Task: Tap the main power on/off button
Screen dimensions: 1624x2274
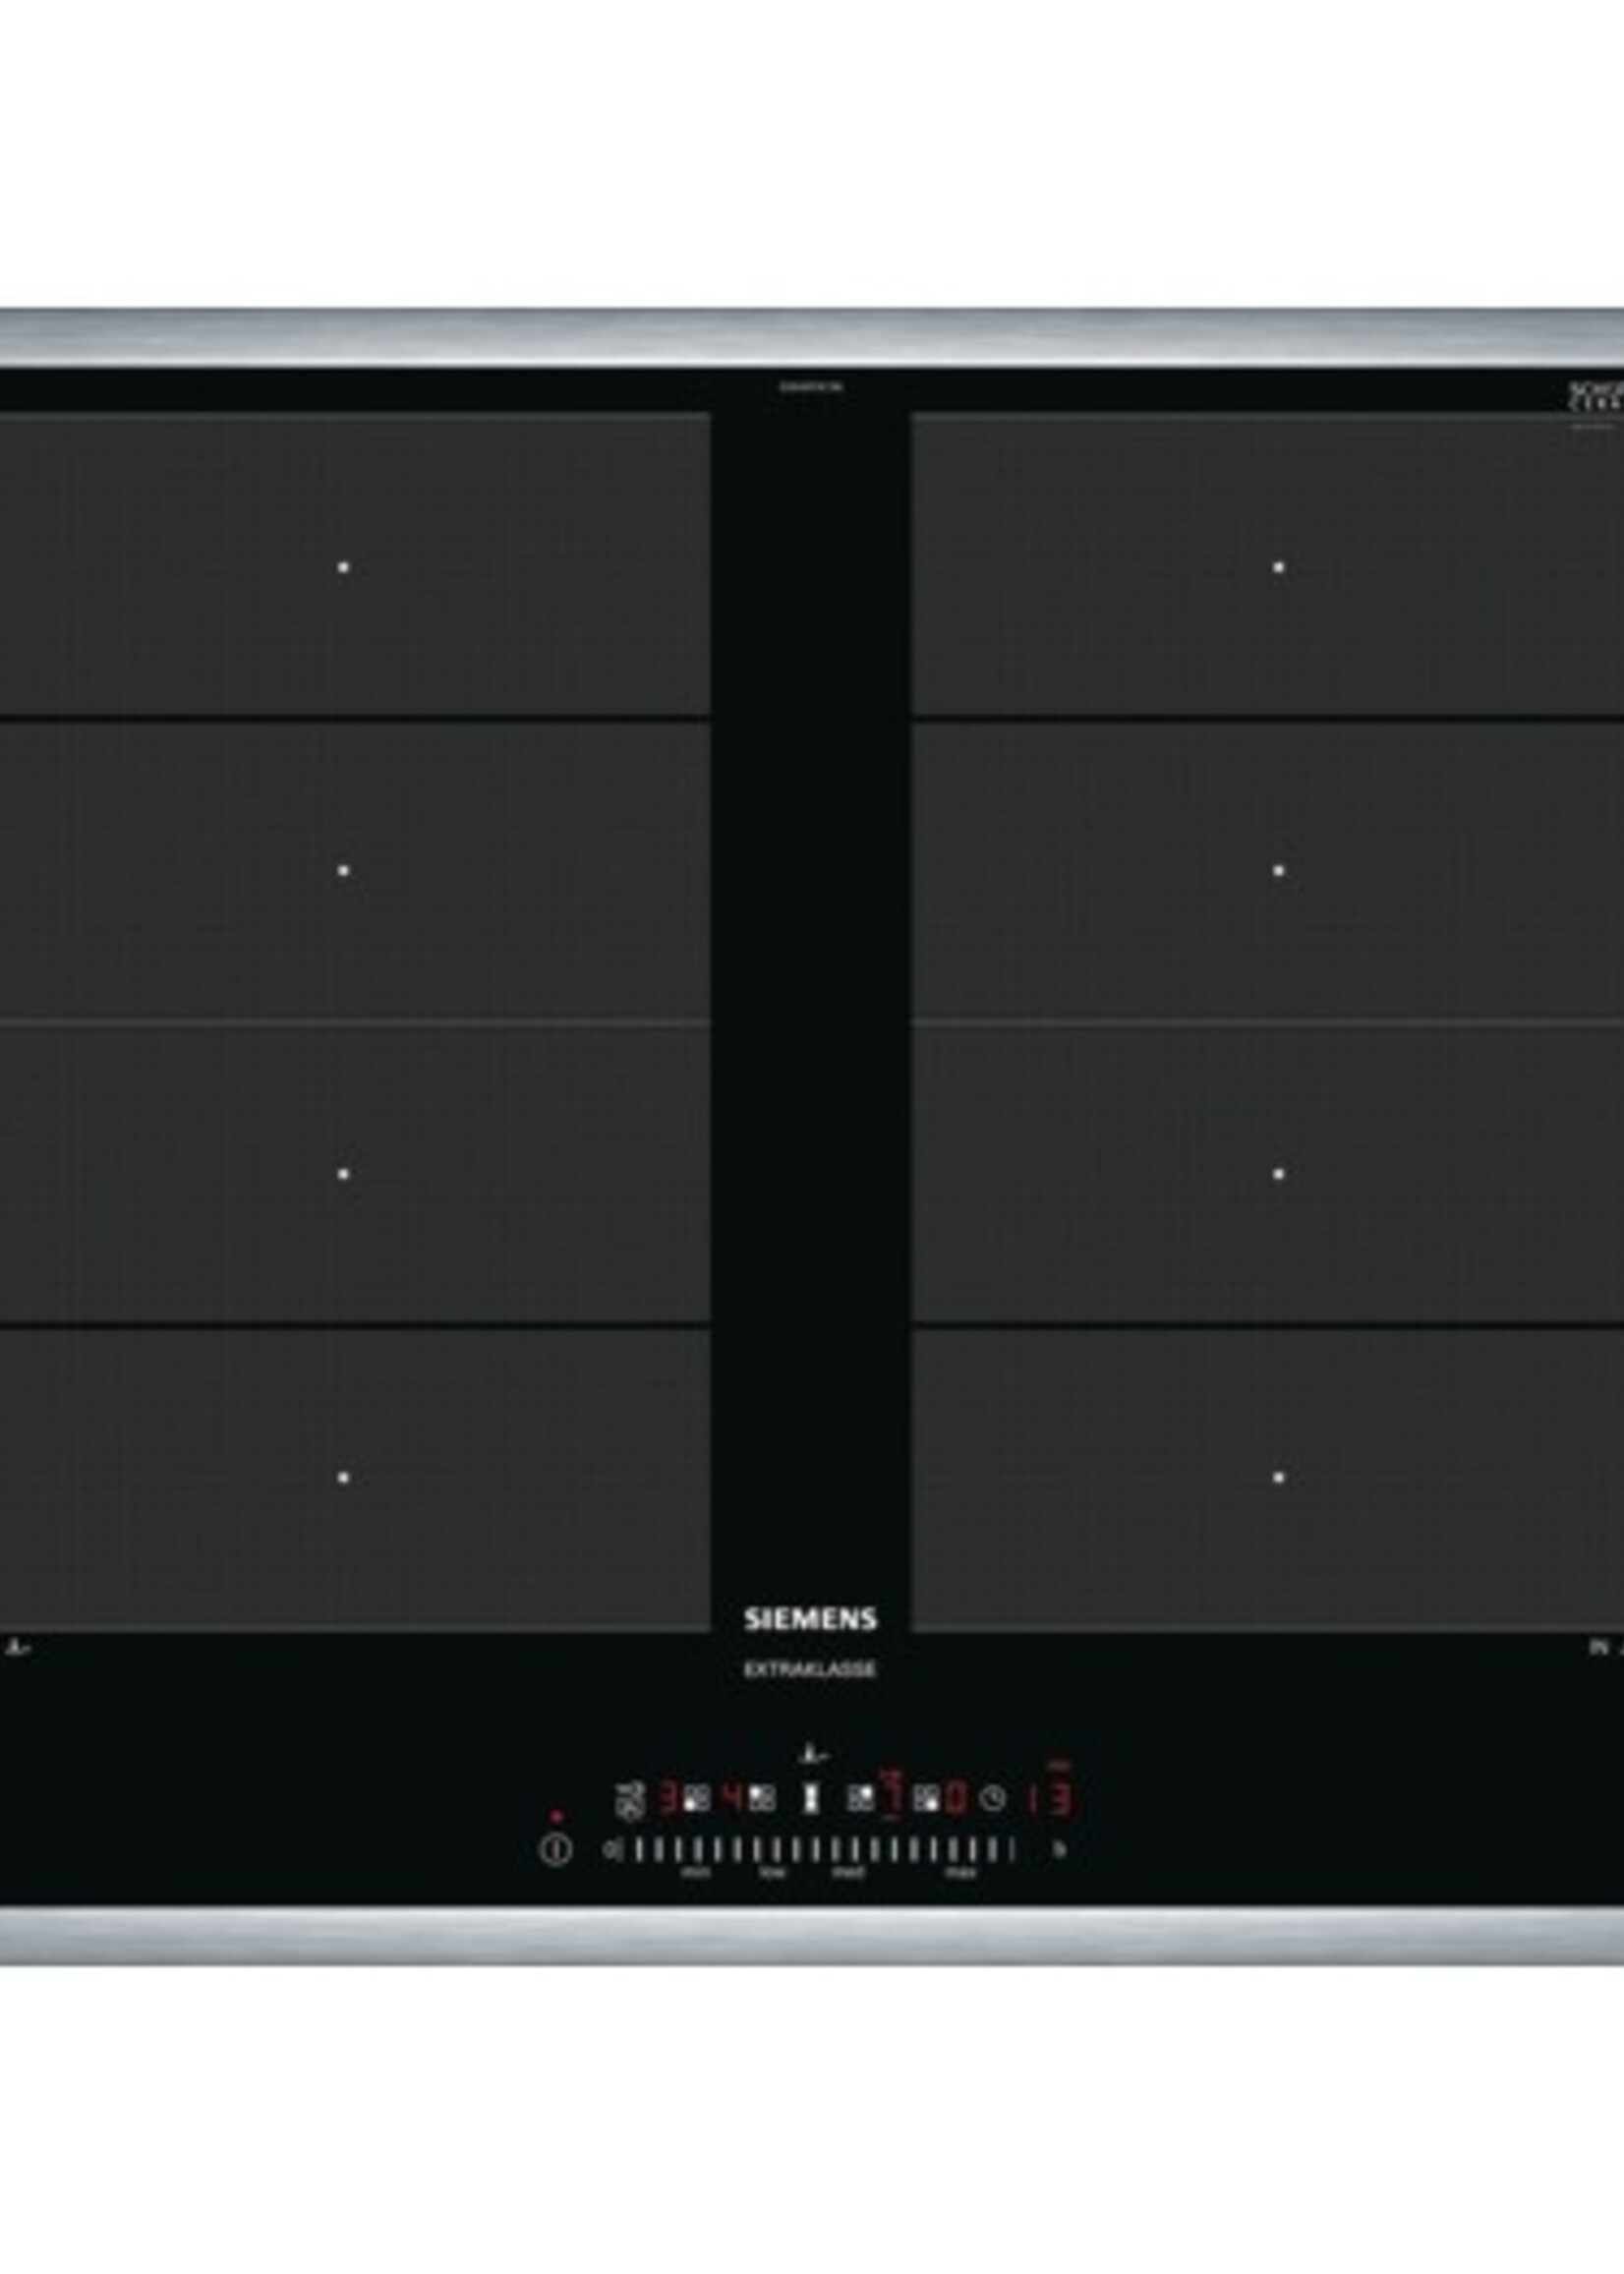Action: 557,1850
